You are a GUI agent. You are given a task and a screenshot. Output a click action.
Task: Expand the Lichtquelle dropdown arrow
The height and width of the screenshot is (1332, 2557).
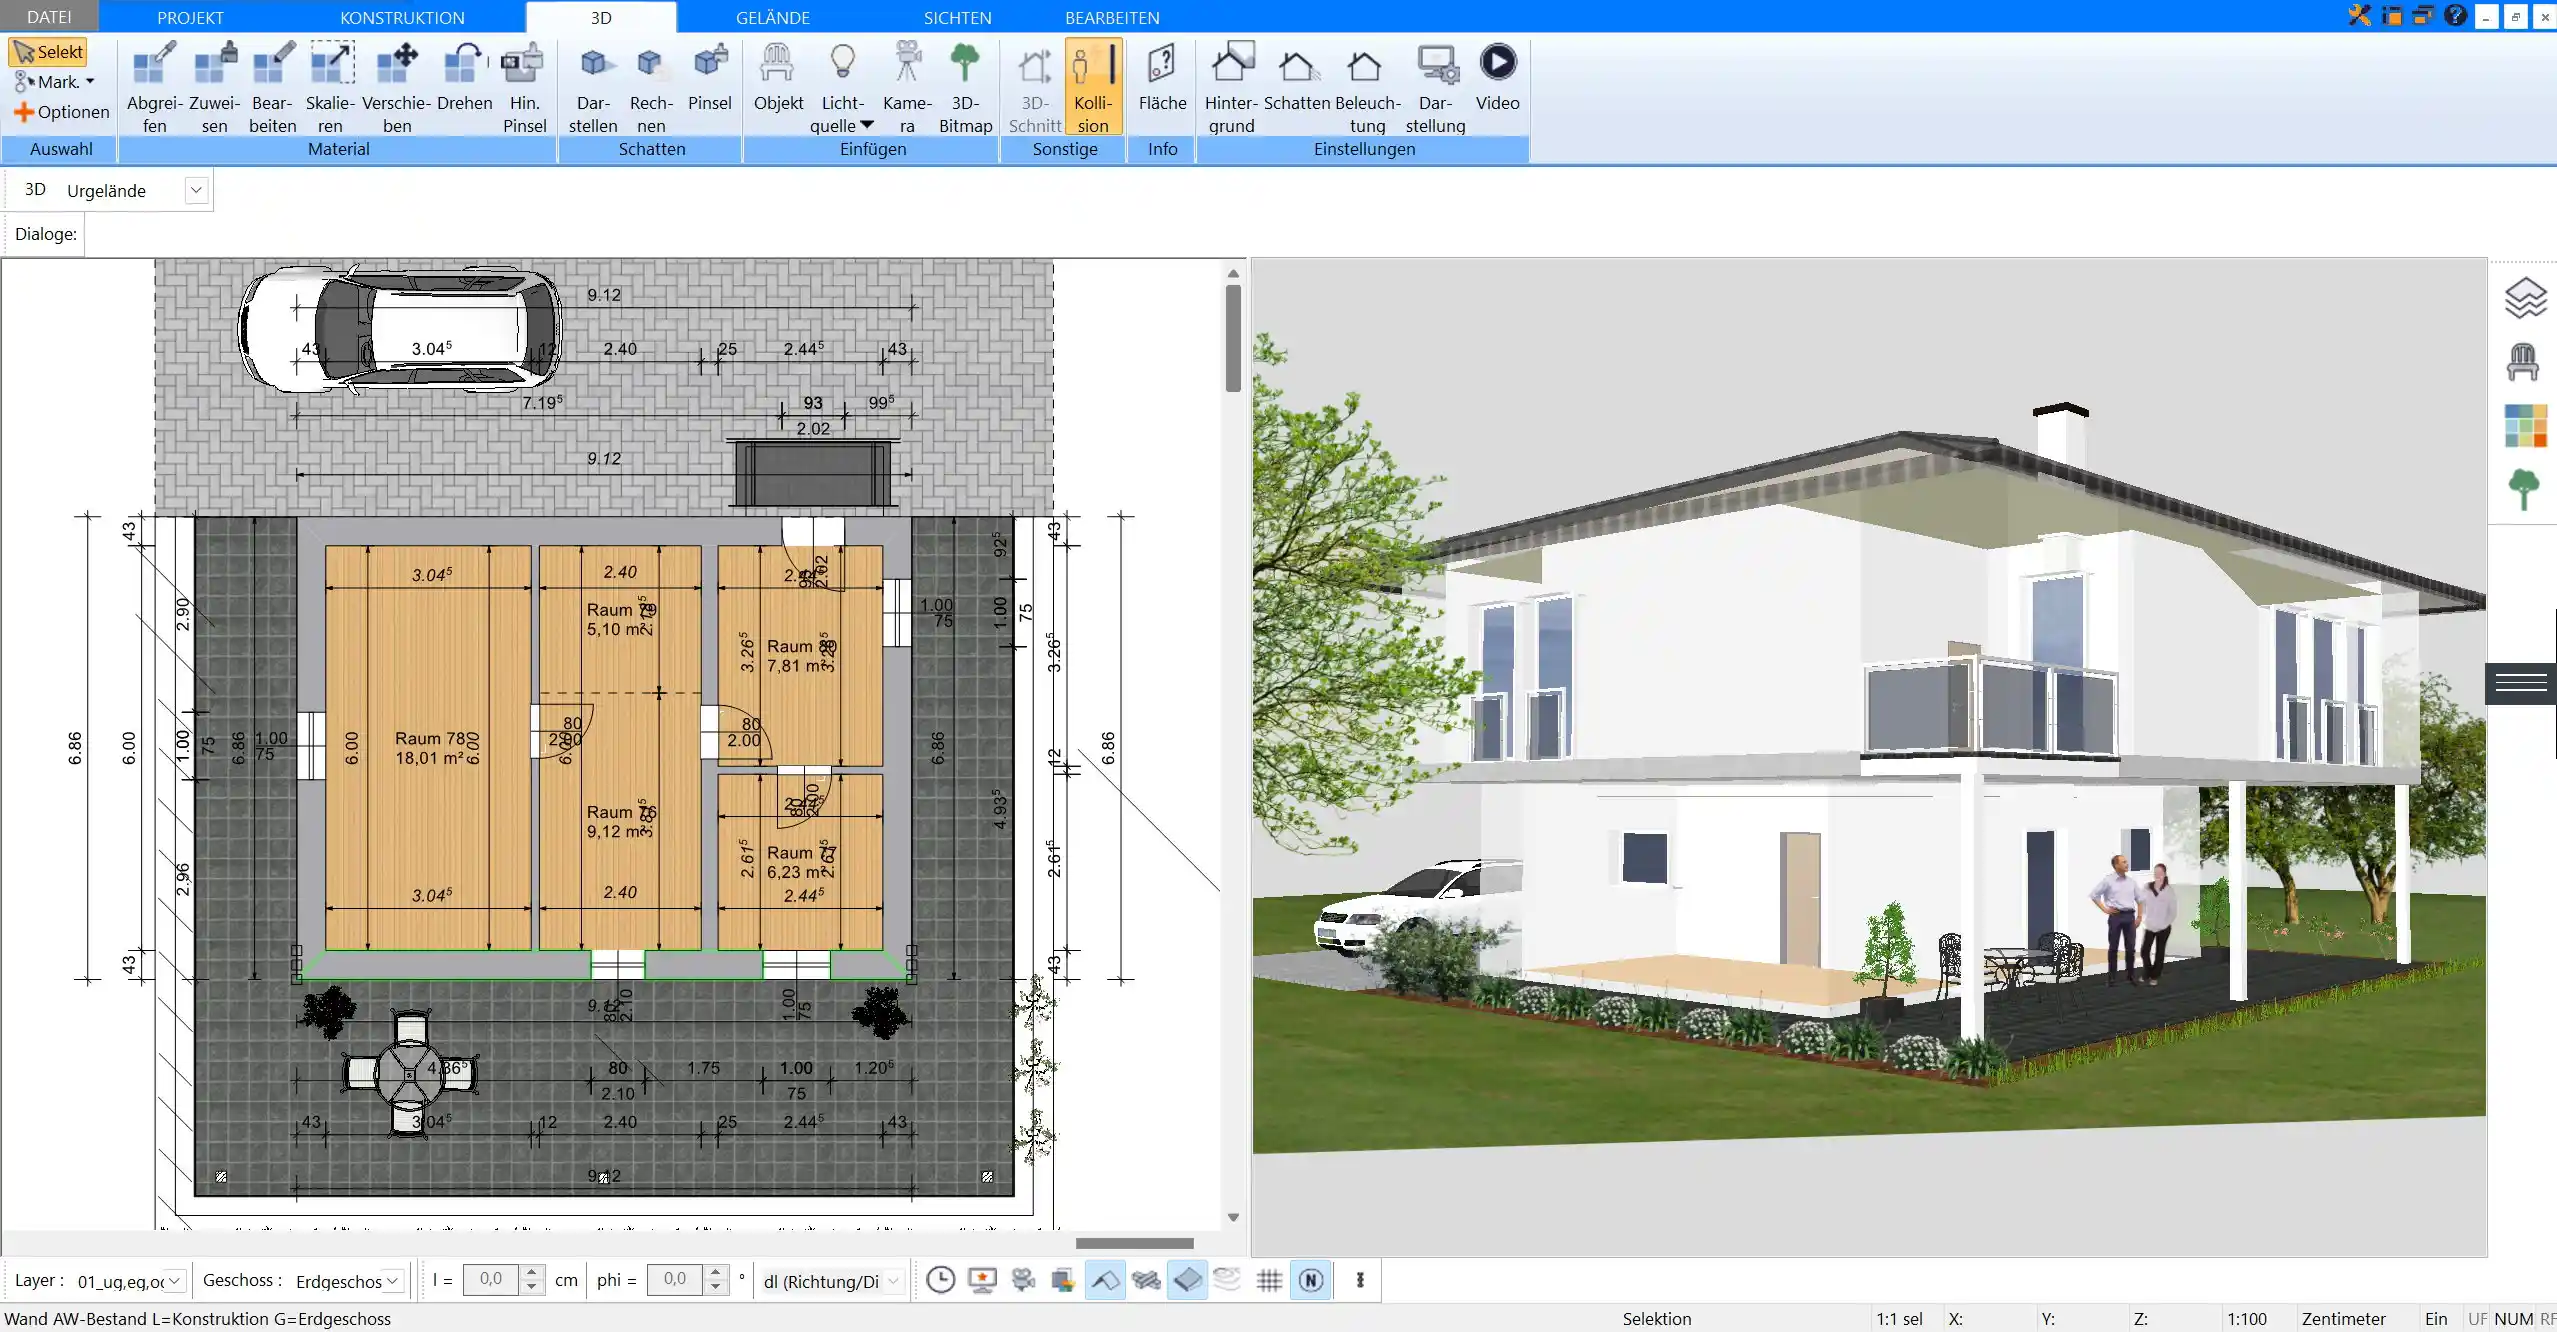[867, 125]
